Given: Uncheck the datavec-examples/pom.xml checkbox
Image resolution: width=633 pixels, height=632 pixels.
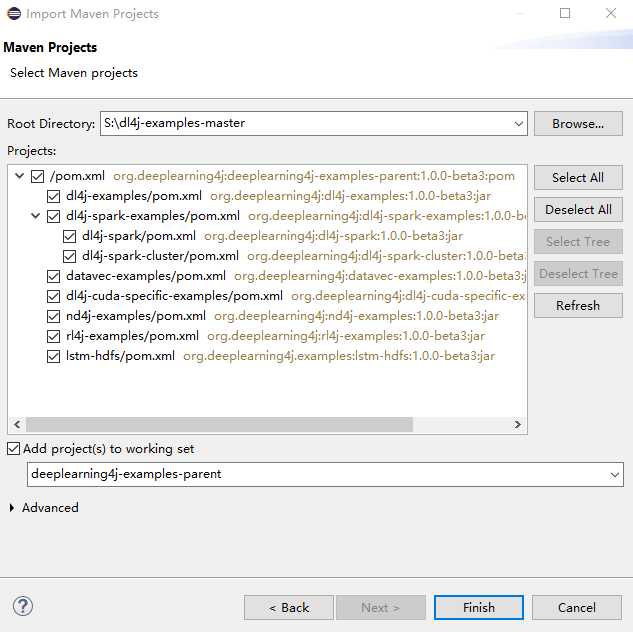Looking at the screenshot, I should pos(53,276).
